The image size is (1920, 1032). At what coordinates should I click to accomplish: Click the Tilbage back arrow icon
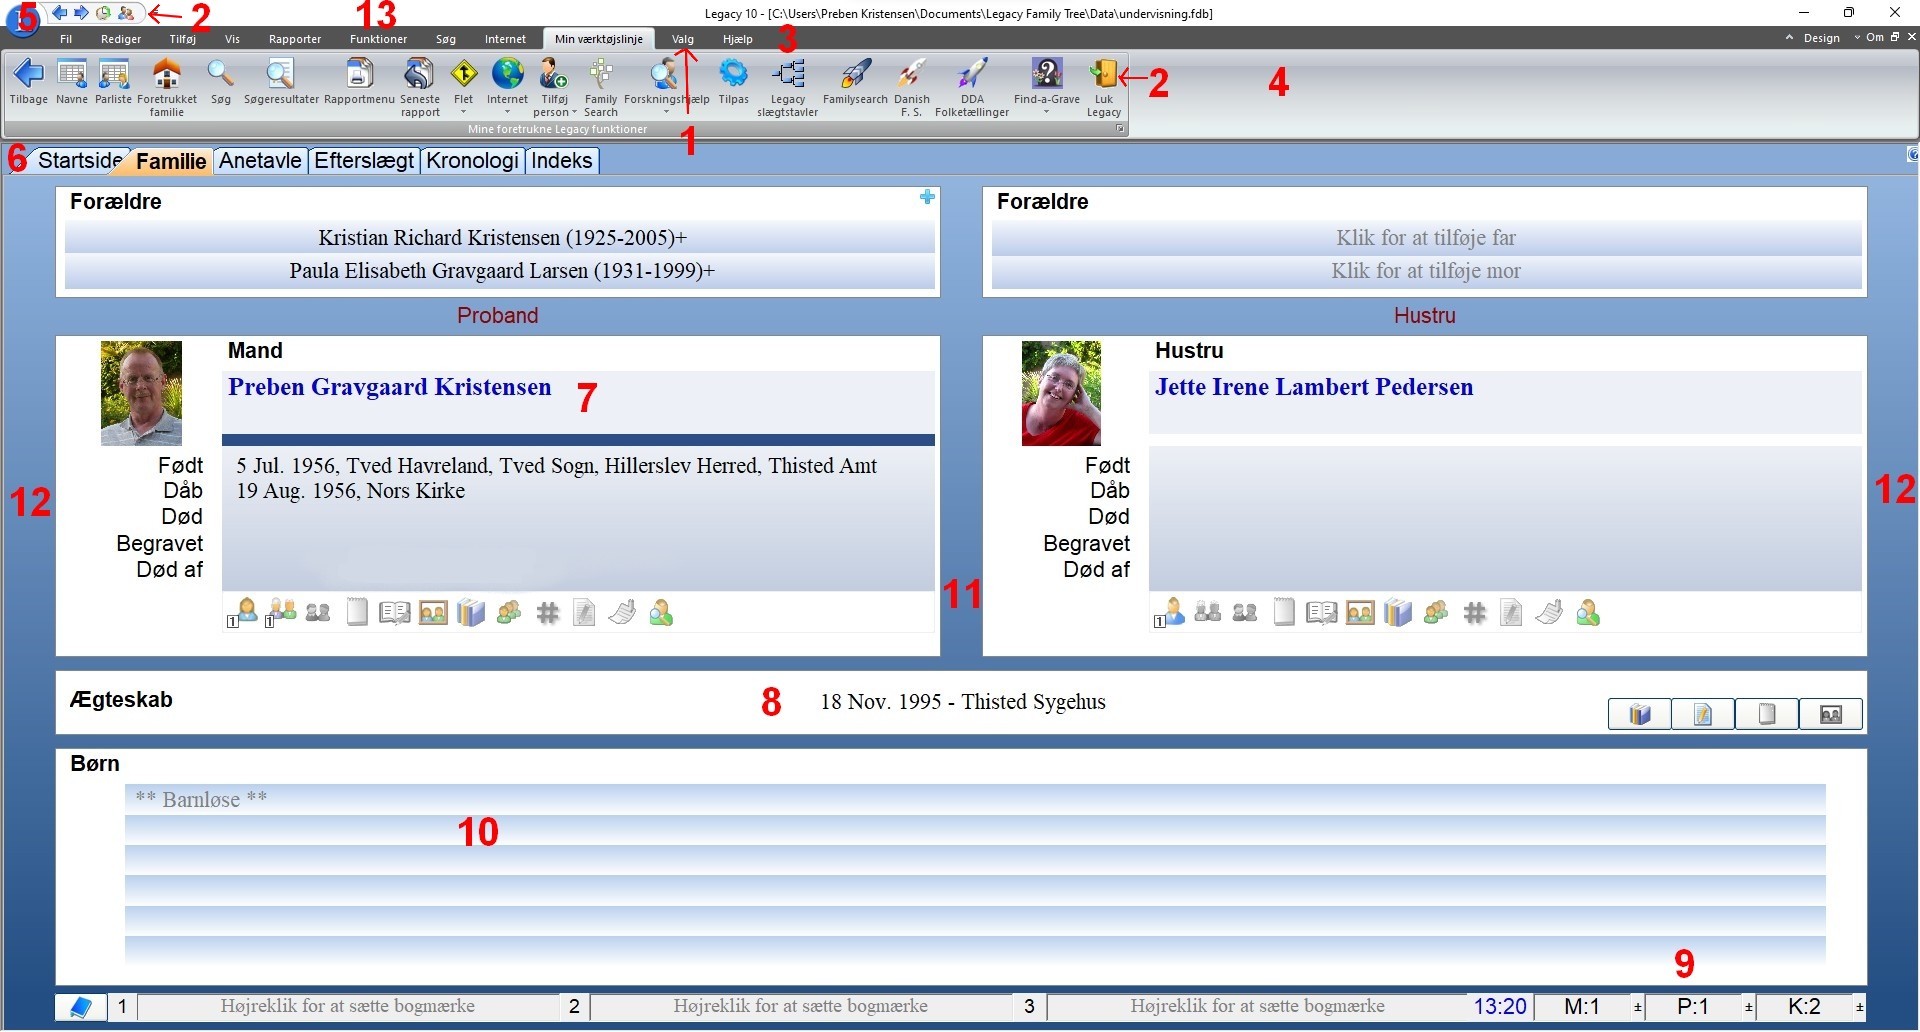(x=28, y=75)
